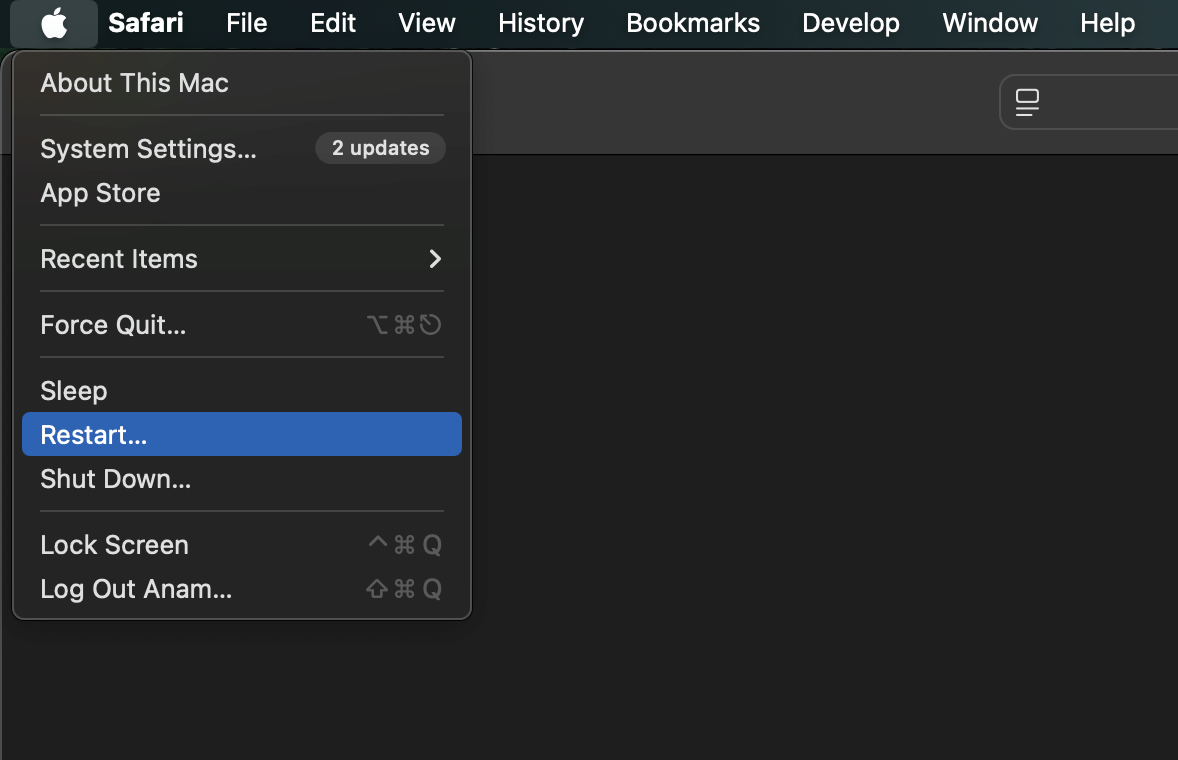Log Out the user Anam
The image size is (1178, 760).
(136, 589)
